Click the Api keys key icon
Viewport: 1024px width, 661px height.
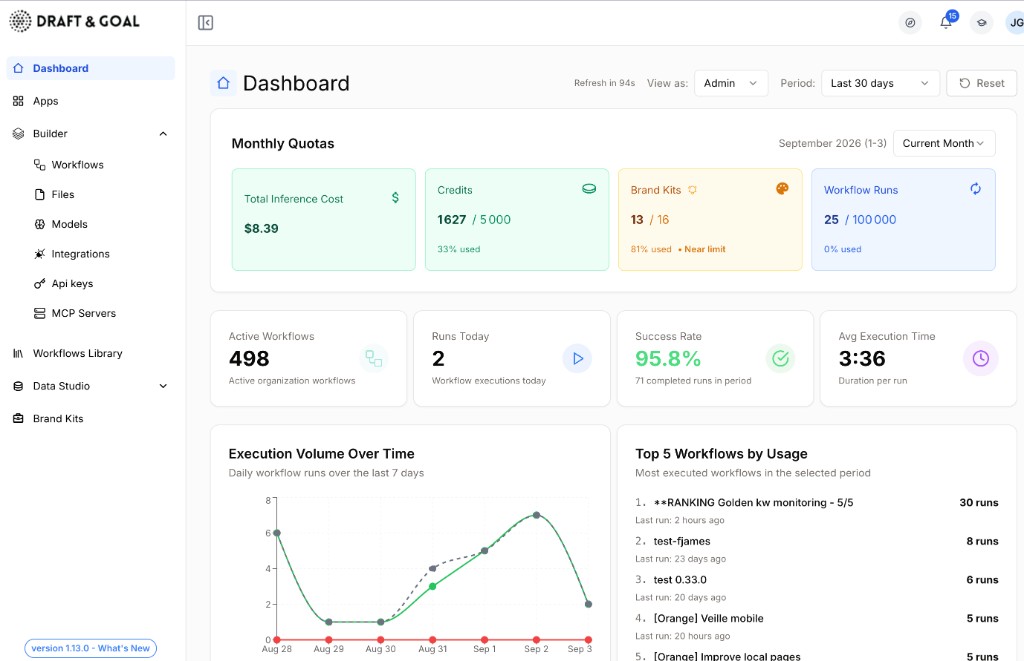tap(40, 283)
